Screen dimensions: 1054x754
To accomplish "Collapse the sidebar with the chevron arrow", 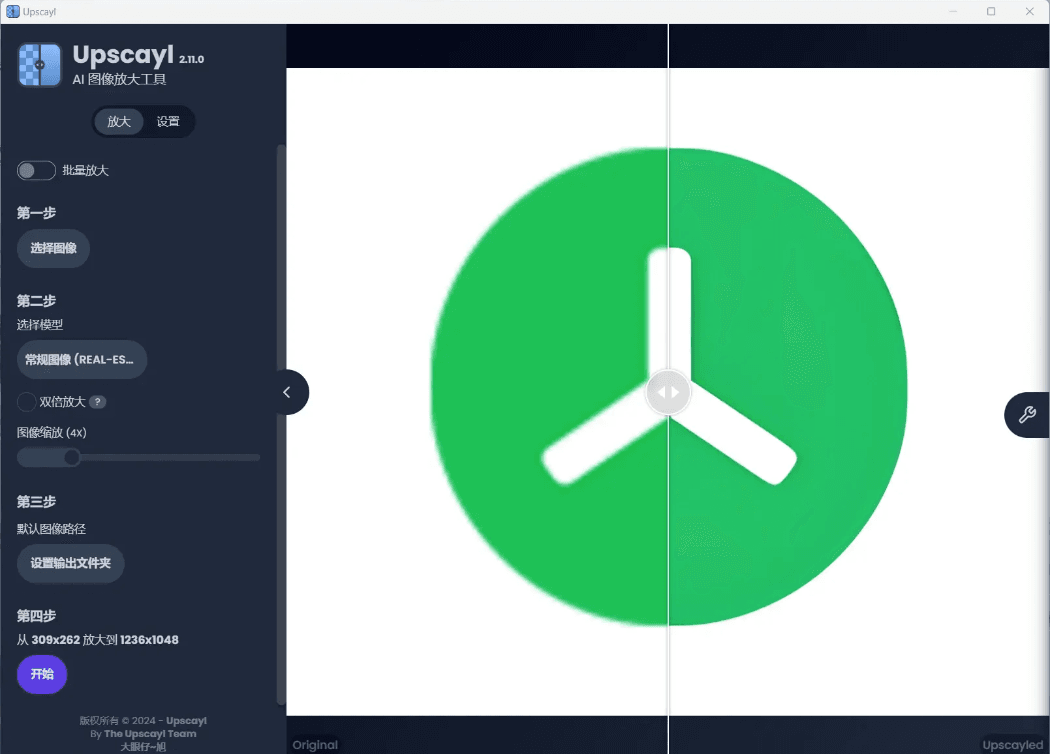I will 287,392.
